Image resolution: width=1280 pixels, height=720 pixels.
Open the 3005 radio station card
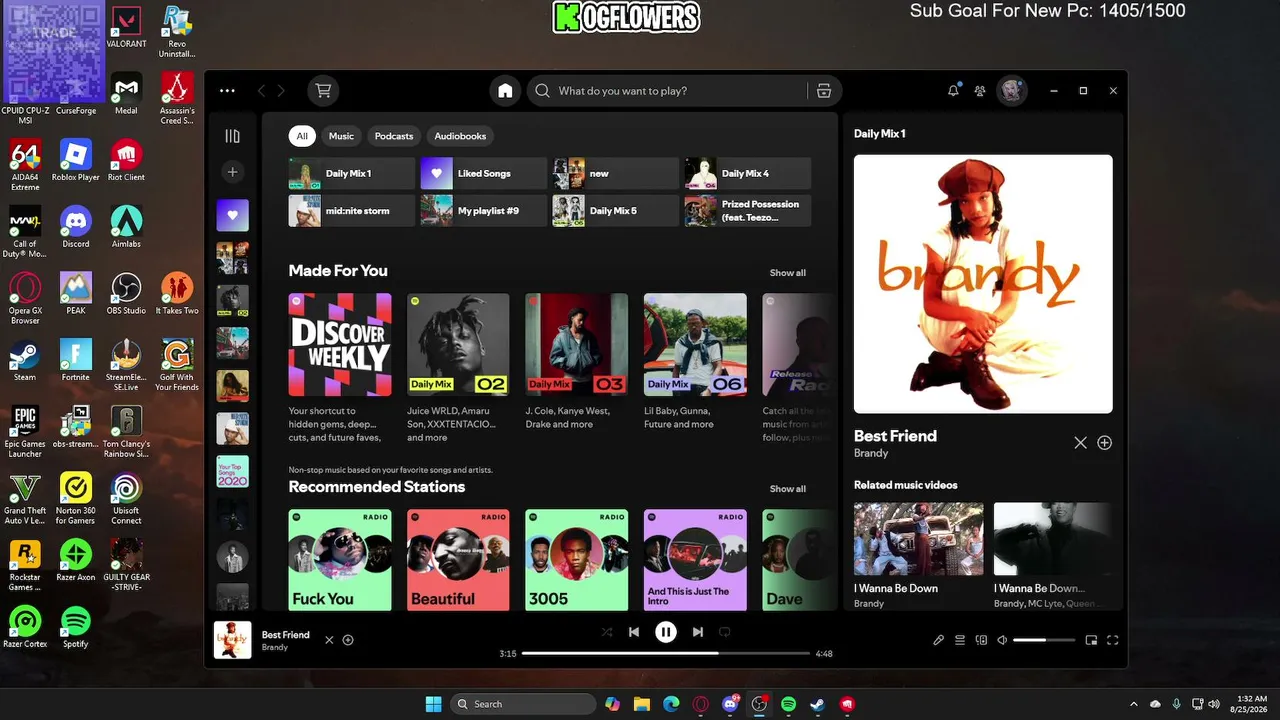click(577, 560)
